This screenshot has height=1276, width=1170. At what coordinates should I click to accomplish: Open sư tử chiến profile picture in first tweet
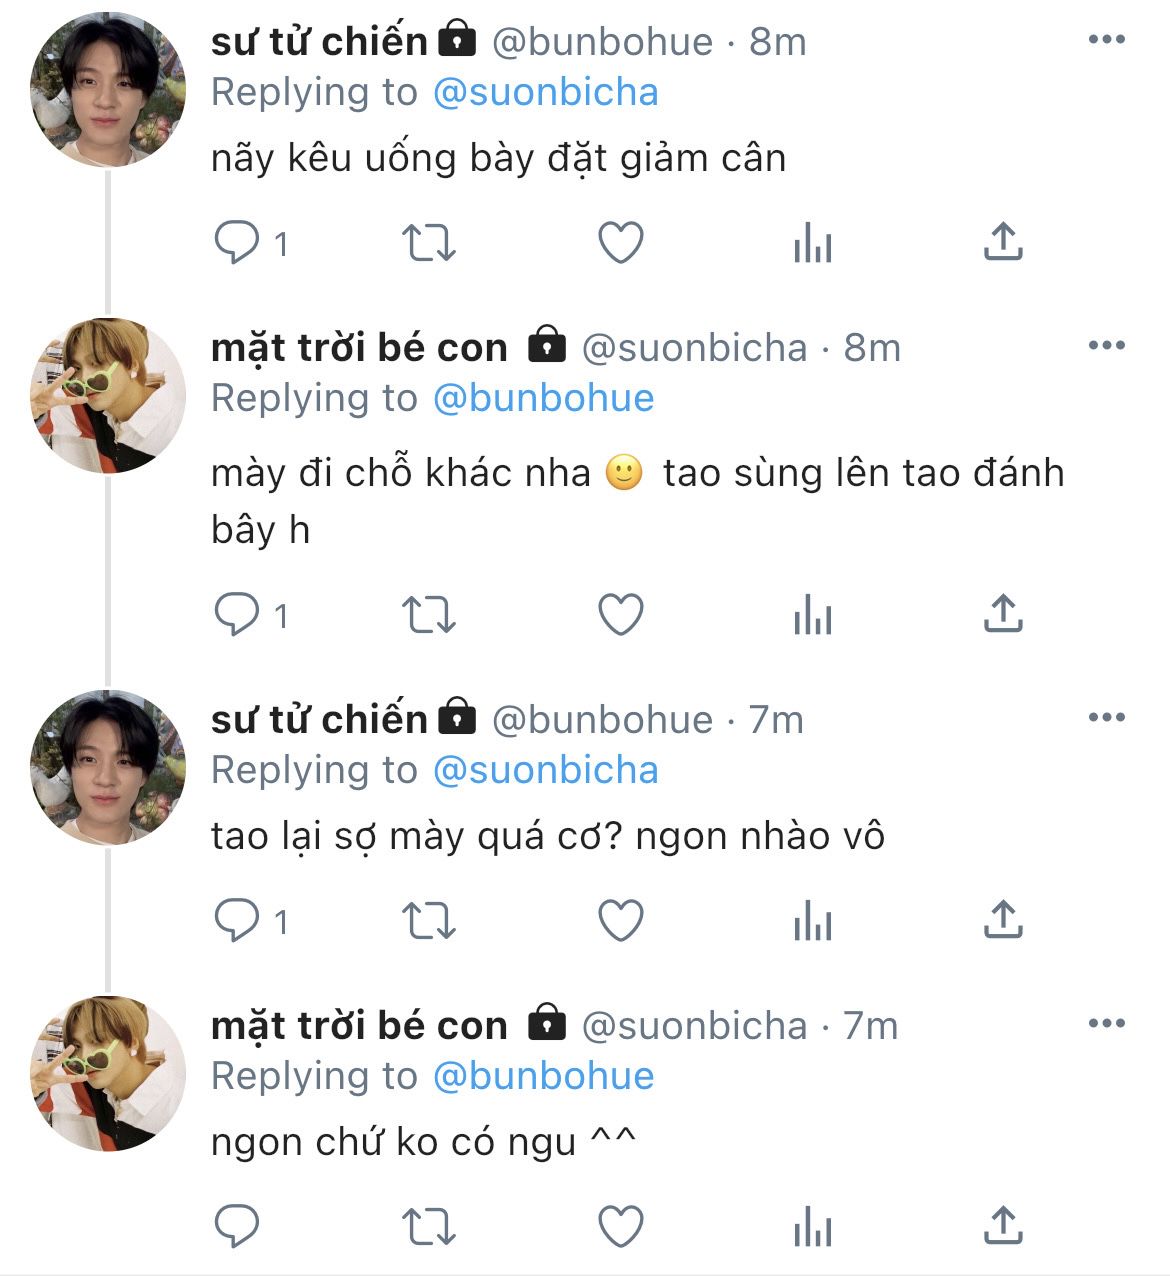(108, 90)
